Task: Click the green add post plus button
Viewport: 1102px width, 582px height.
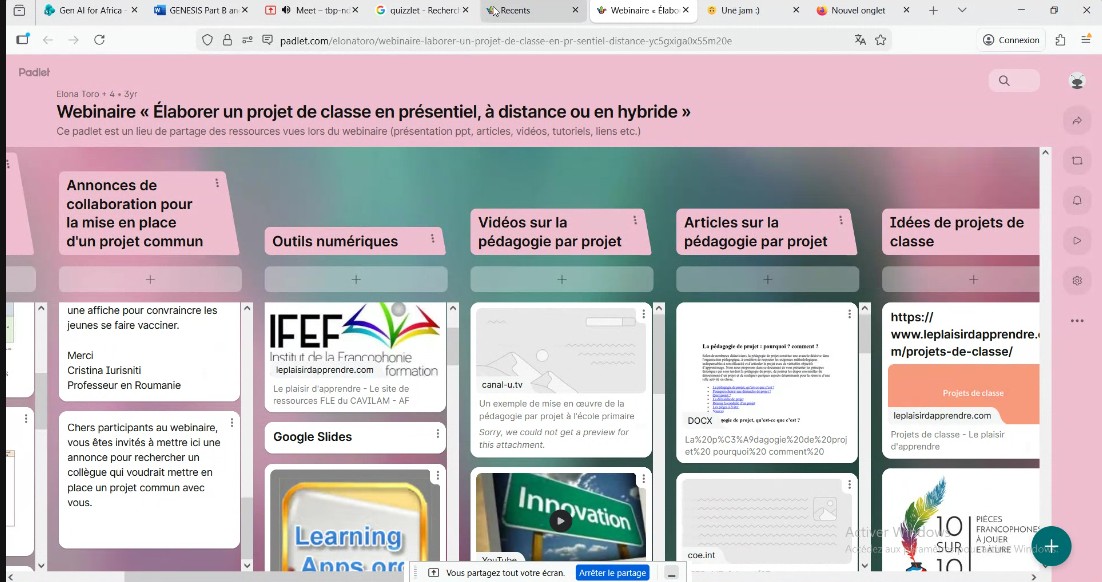Action: [1051, 546]
